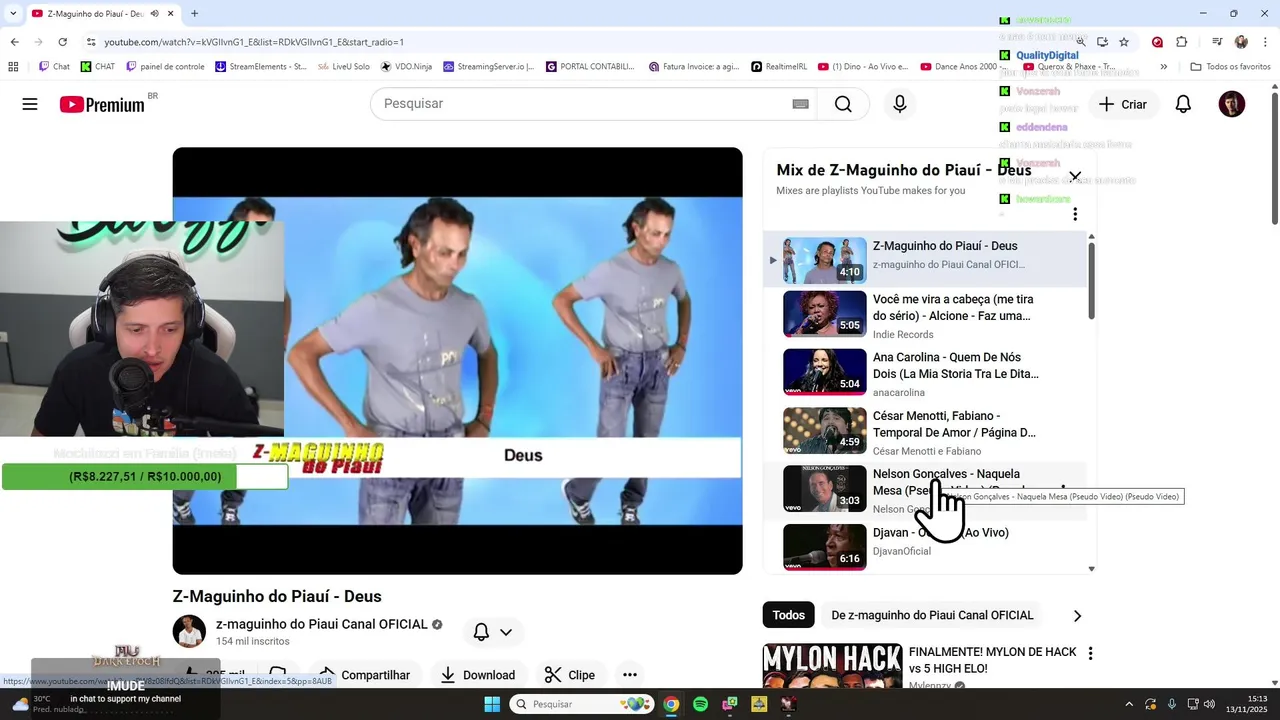This screenshot has height=720, width=1280.
Task: Open the YouTube account avatar menu
Action: coord(1232,104)
